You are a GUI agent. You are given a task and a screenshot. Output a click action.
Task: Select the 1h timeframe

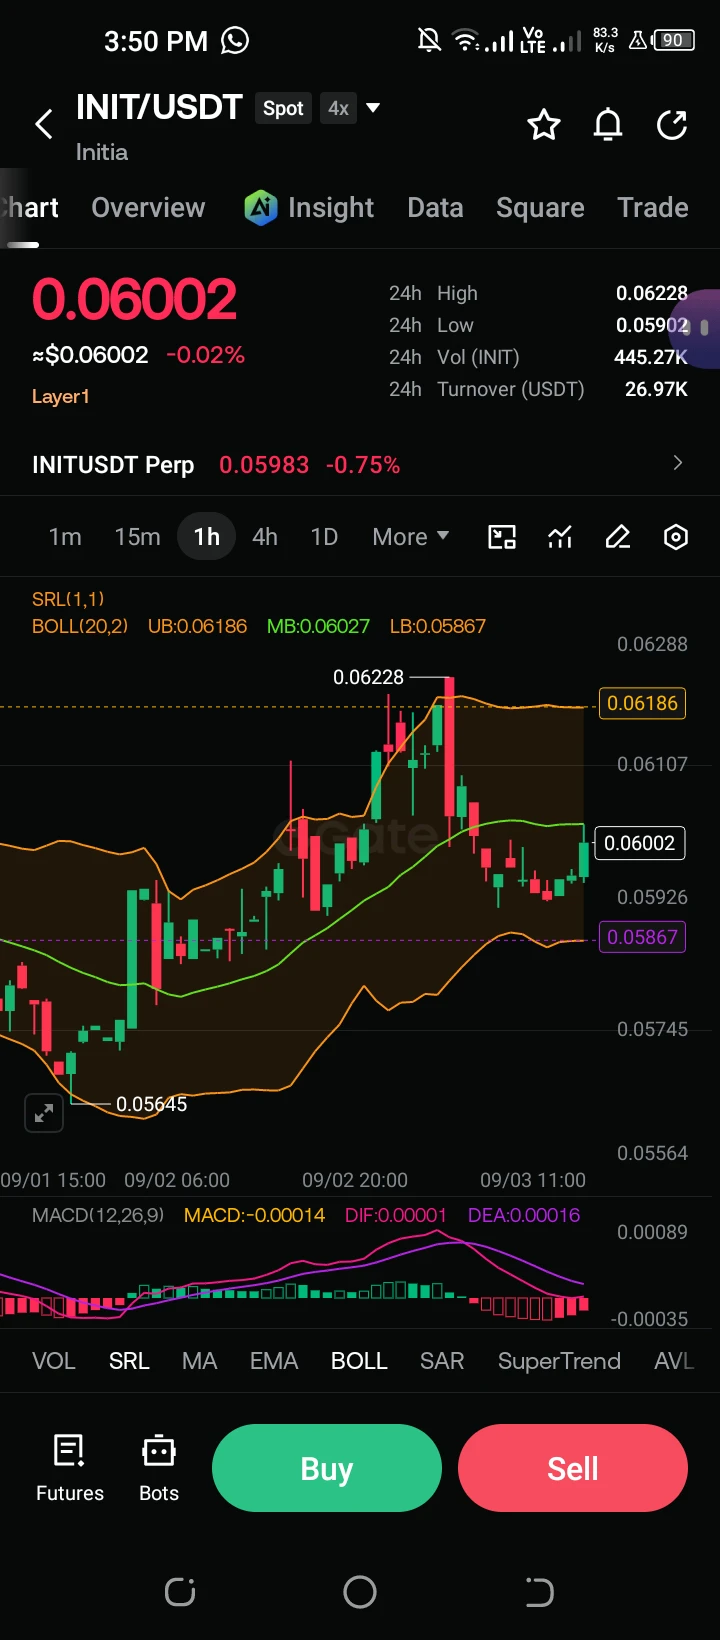click(207, 537)
